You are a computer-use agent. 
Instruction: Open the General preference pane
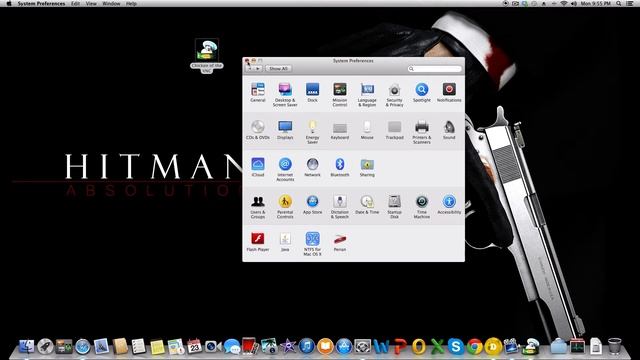258,92
